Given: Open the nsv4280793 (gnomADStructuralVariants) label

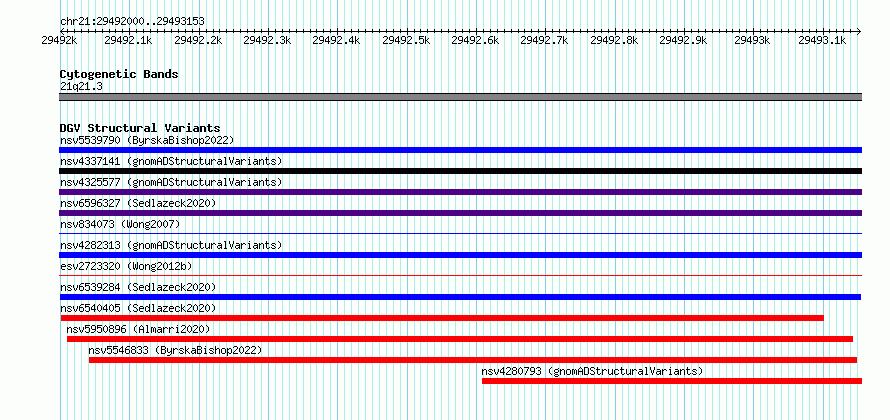Looking at the screenshot, I should click(x=593, y=371).
